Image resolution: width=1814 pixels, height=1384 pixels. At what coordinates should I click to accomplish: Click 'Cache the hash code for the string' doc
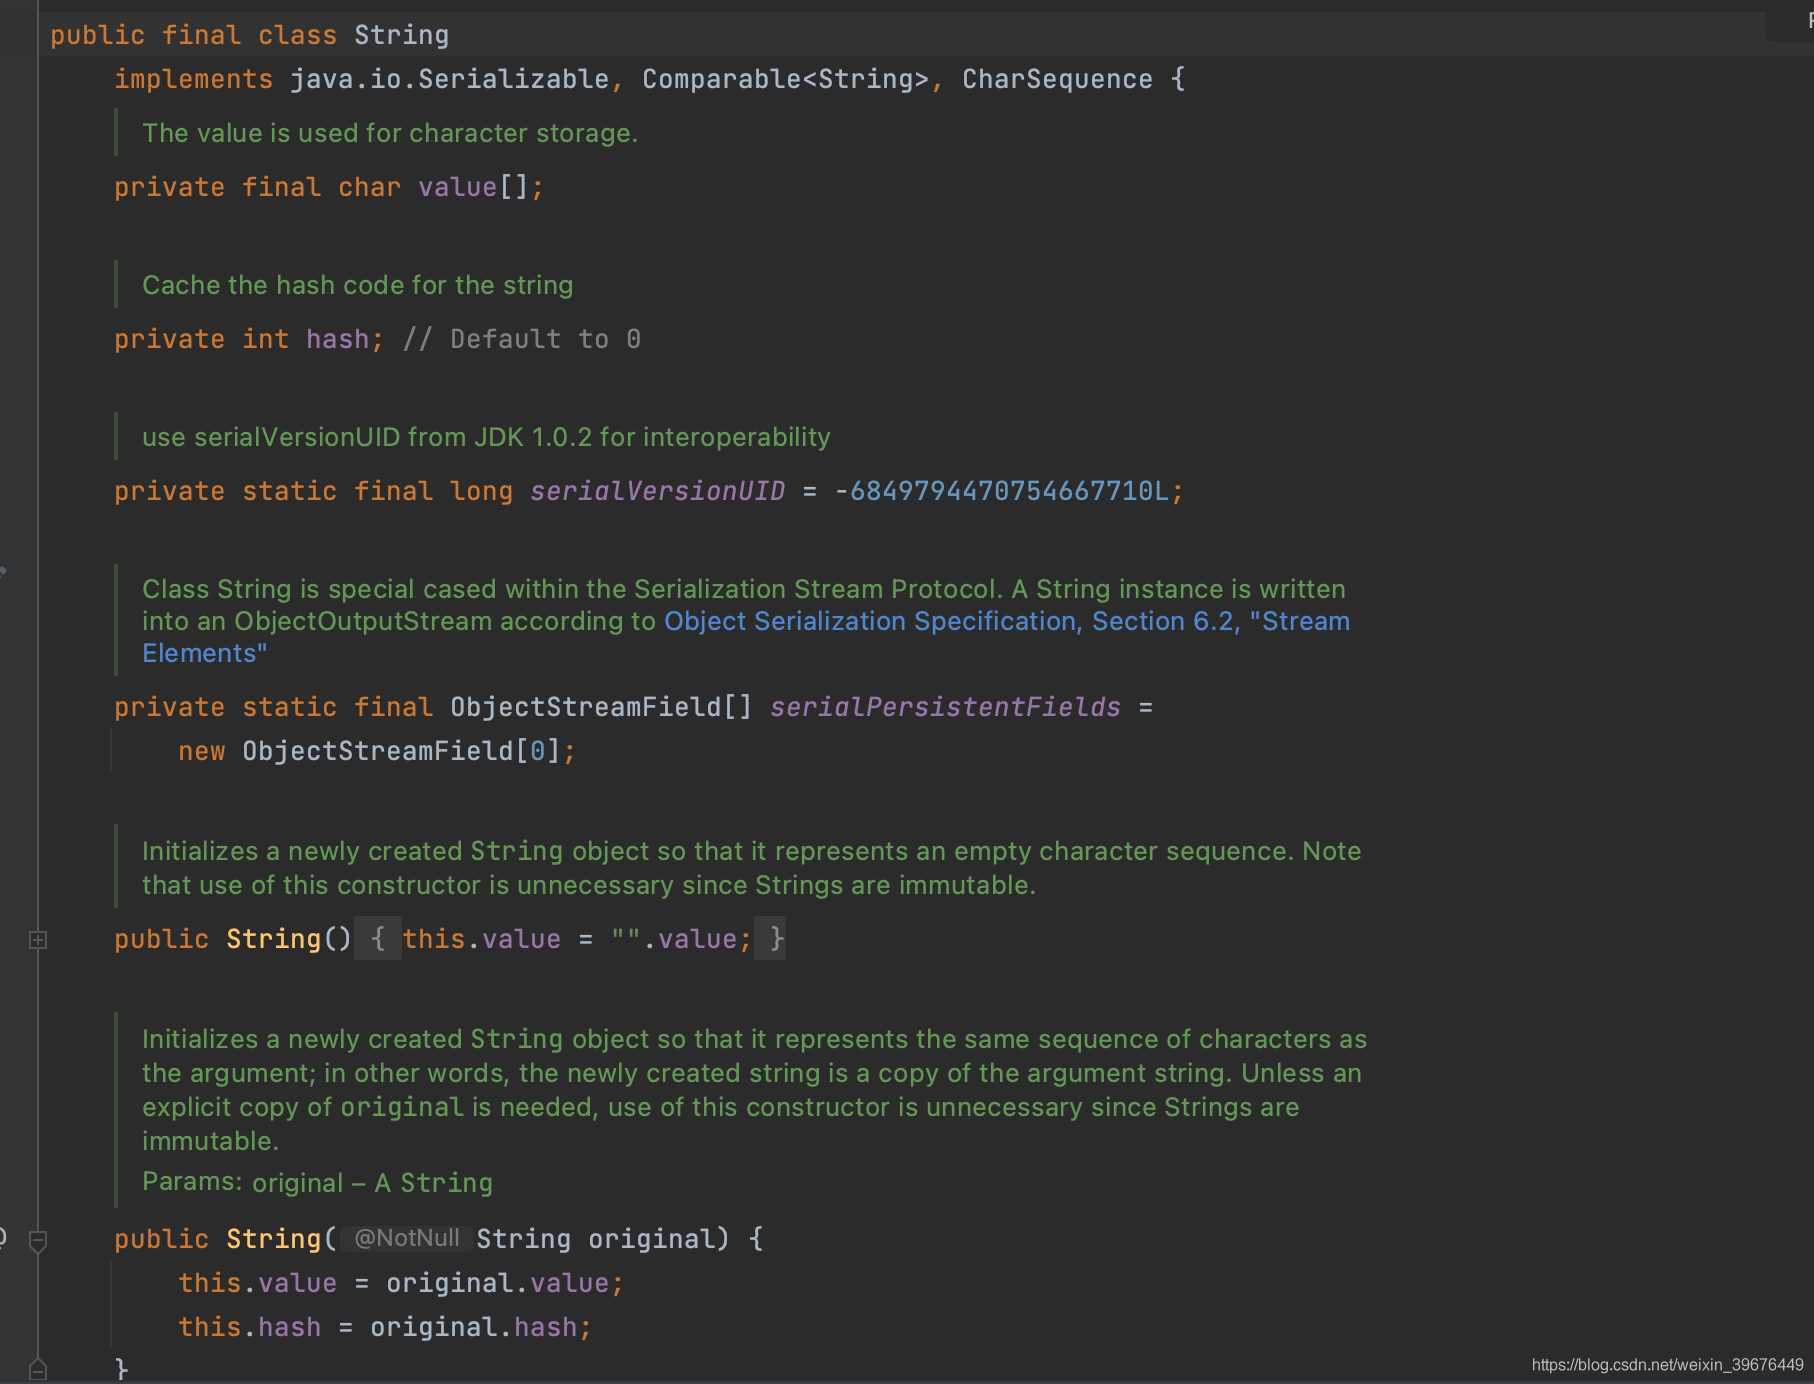(357, 285)
